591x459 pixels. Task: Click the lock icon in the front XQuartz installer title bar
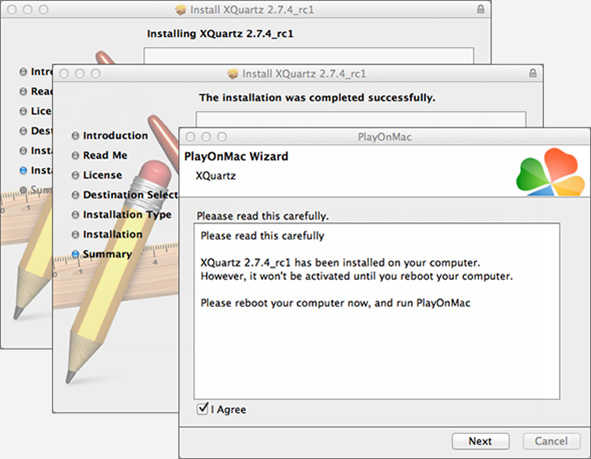click(533, 73)
